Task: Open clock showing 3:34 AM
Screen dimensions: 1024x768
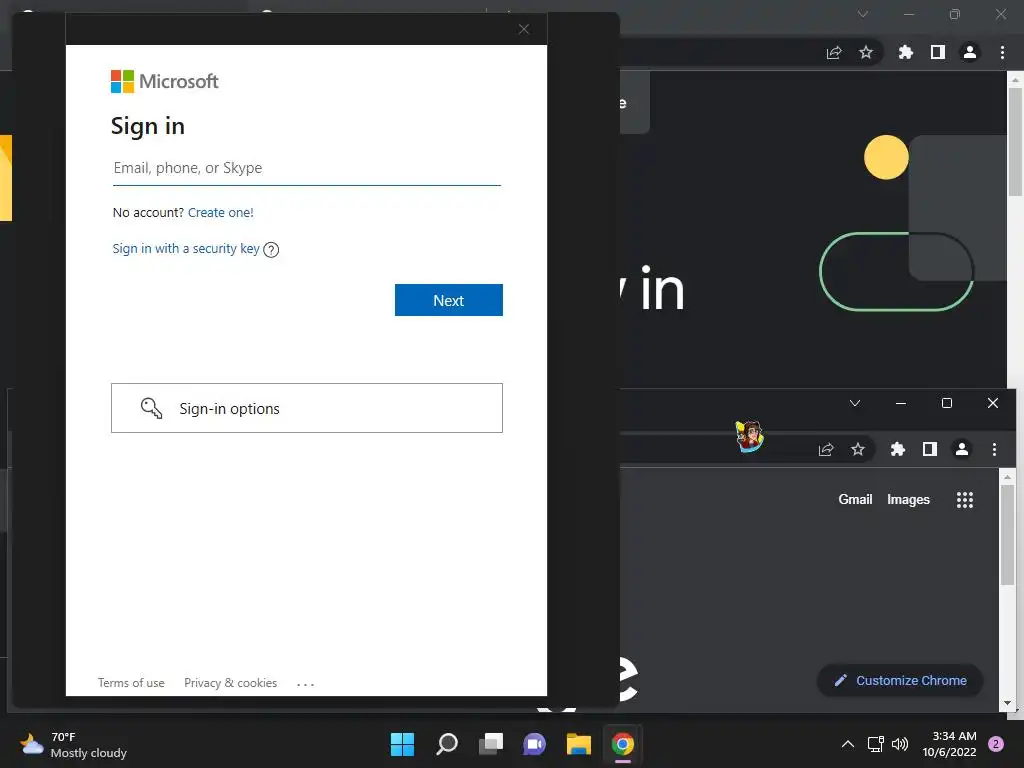Action: [x=950, y=744]
